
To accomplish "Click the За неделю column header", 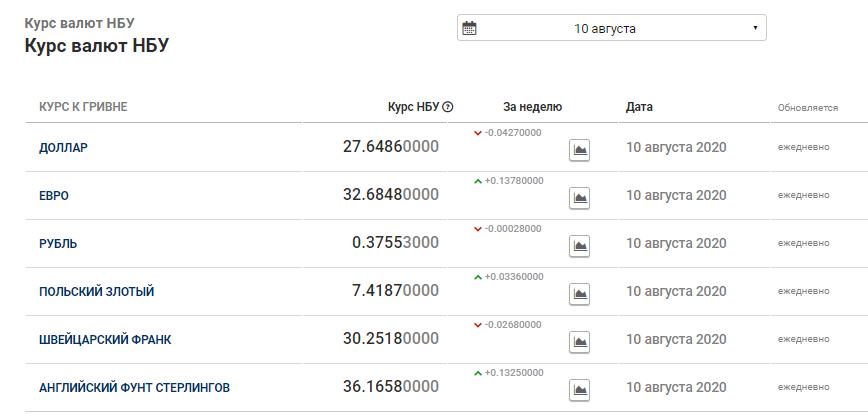I will (533, 107).
